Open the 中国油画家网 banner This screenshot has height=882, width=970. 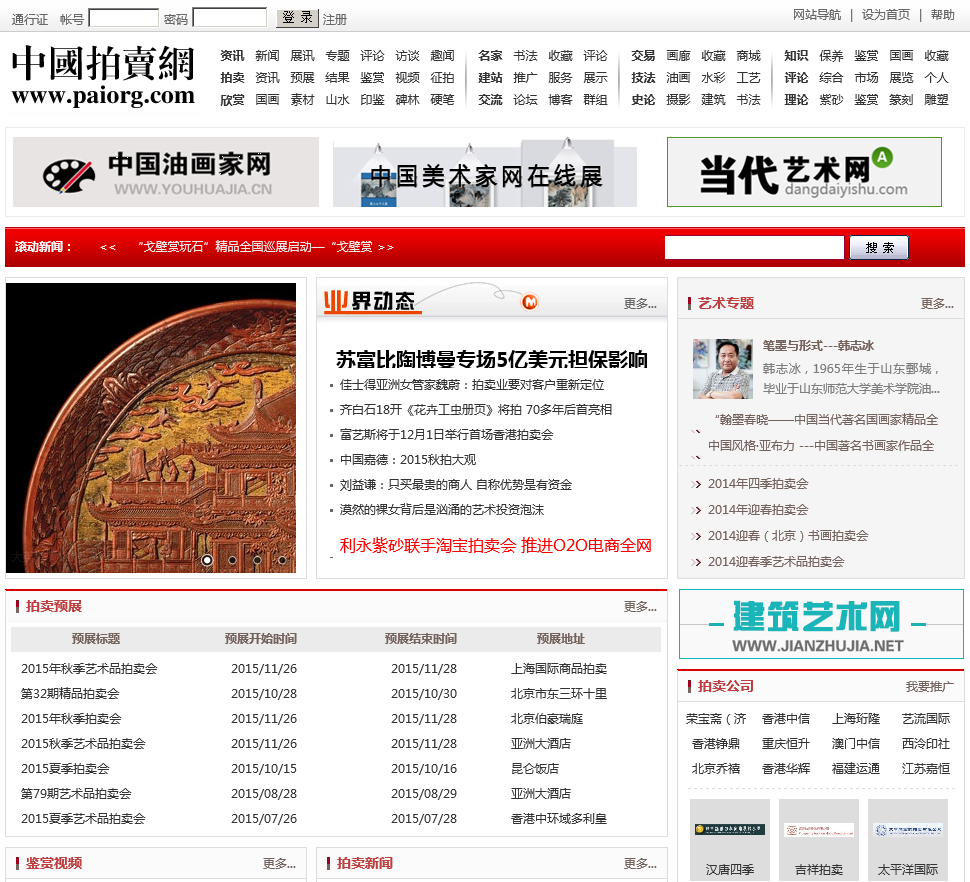166,172
